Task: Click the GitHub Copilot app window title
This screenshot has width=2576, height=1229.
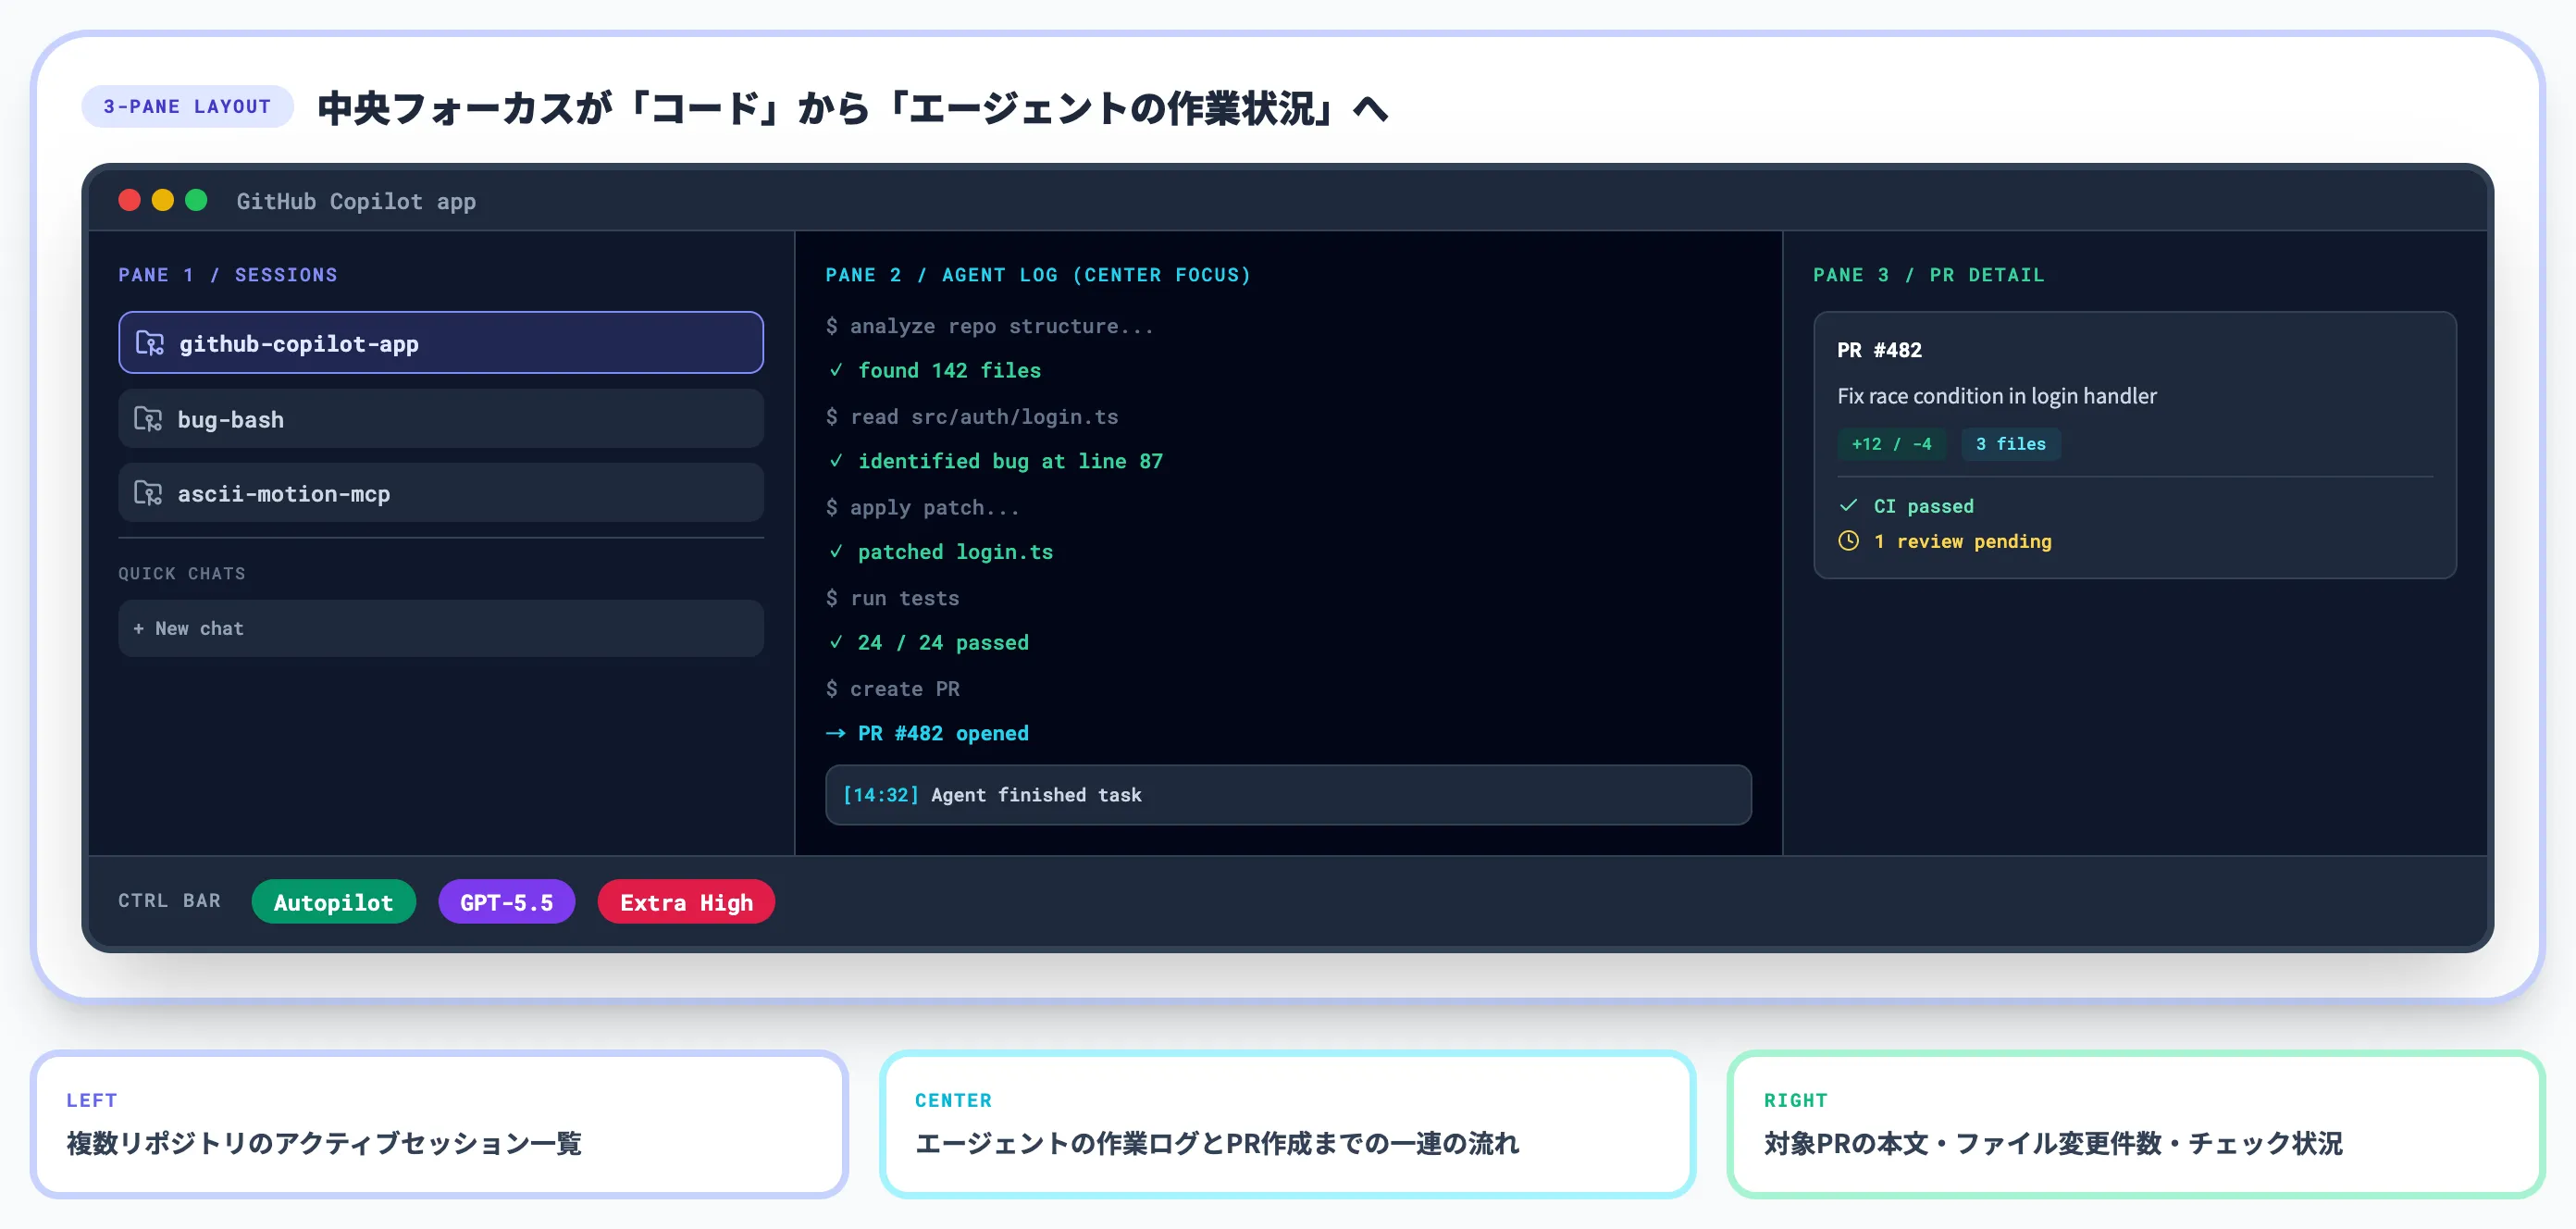Action: (356, 201)
